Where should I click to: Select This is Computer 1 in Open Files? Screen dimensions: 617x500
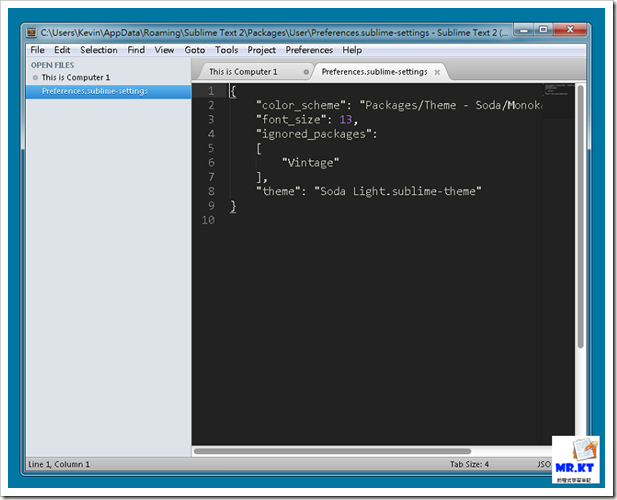108,77
